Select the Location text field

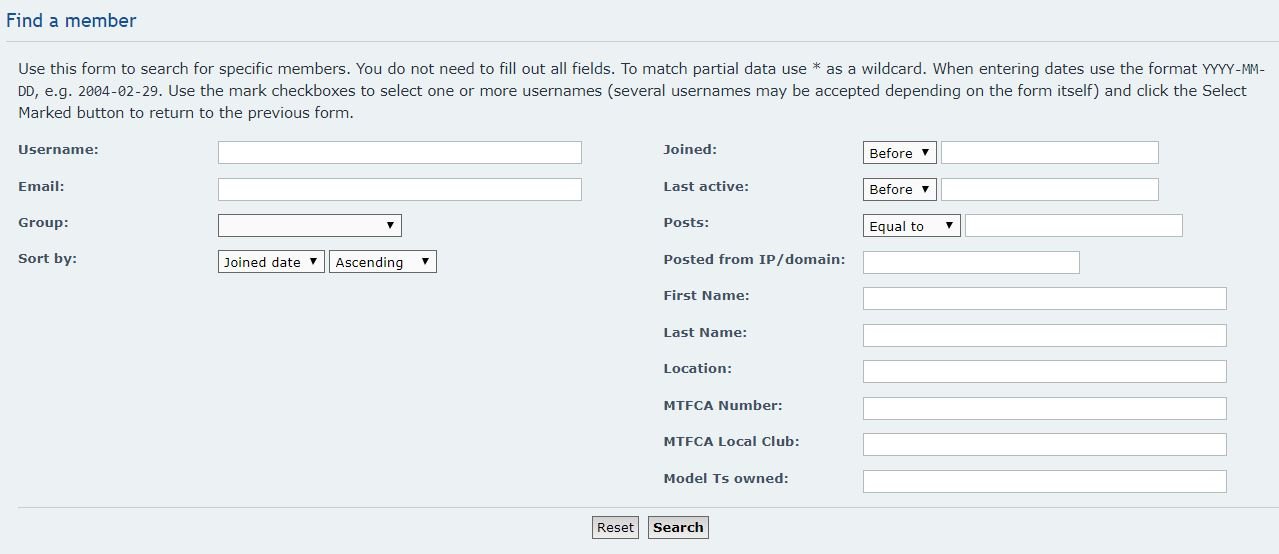tap(1044, 371)
